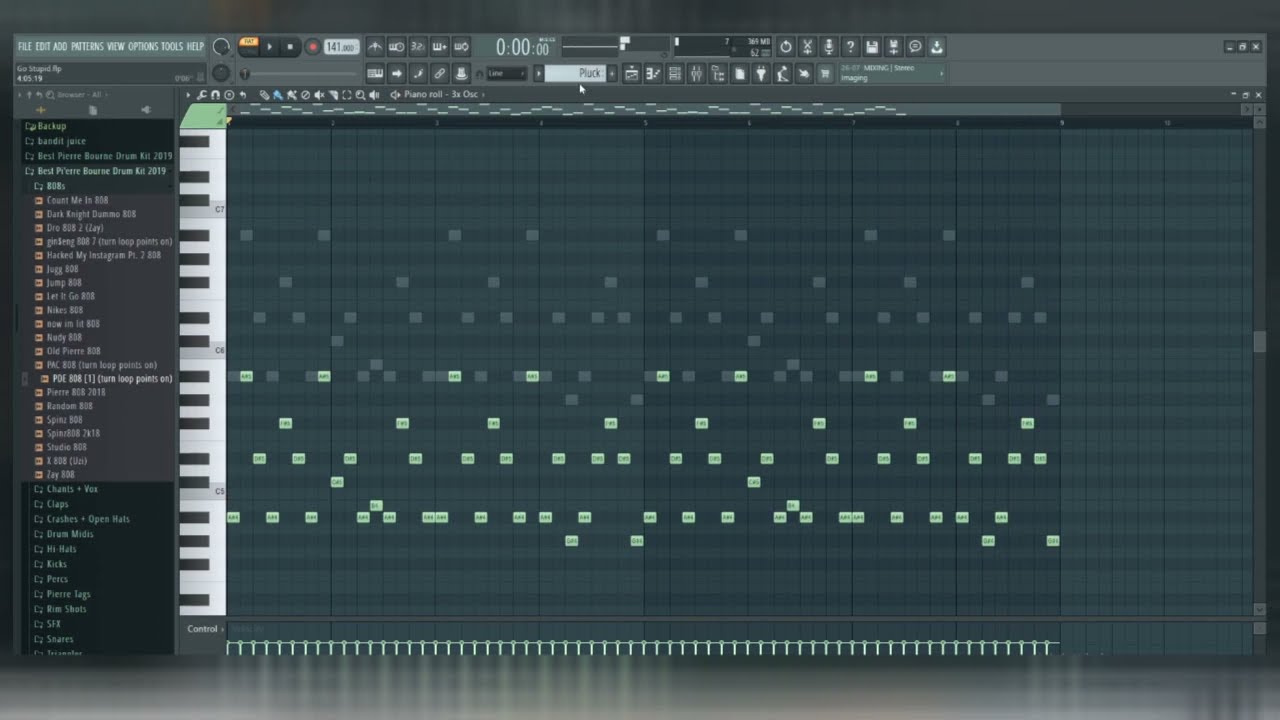Select the Draw pencil tool
Image resolution: width=1280 pixels, height=720 pixels.
coord(265,95)
